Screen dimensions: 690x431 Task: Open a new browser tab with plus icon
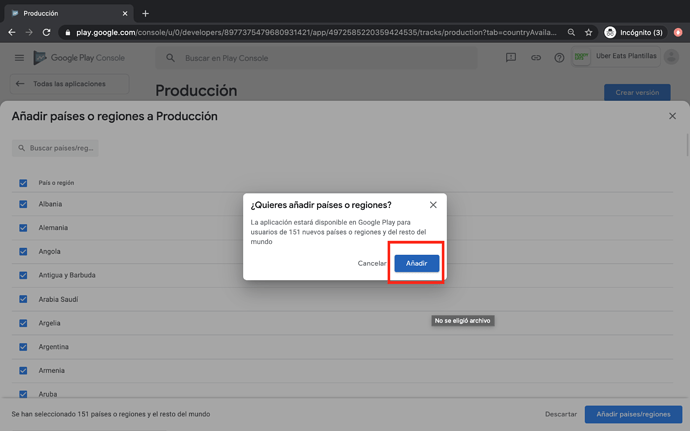[145, 14]
